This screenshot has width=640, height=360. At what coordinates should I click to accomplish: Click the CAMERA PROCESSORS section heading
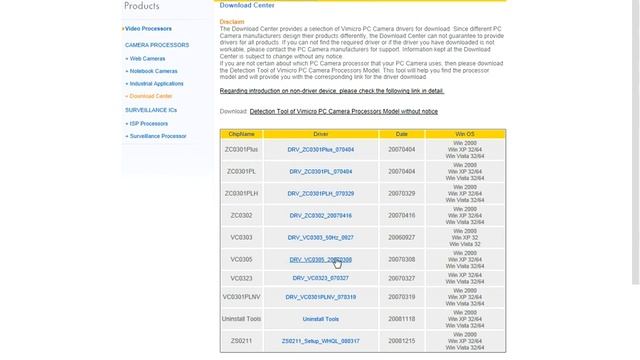(157, 45)
